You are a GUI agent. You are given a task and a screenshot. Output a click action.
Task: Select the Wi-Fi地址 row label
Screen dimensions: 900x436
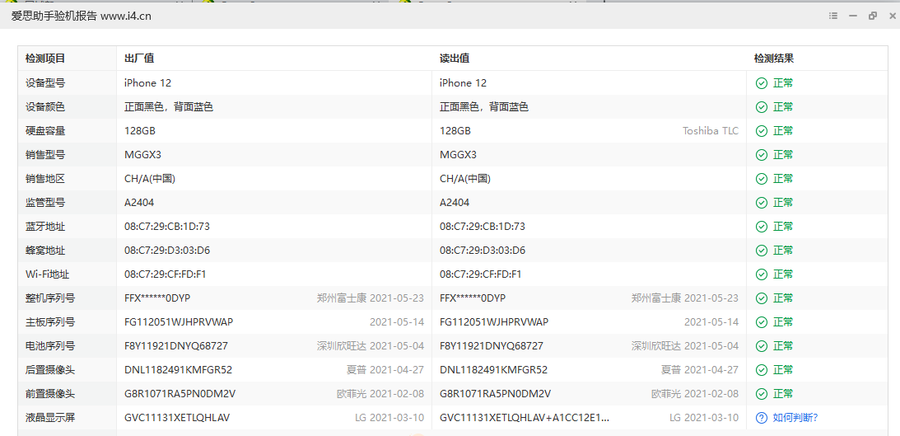tap(47, 274)
